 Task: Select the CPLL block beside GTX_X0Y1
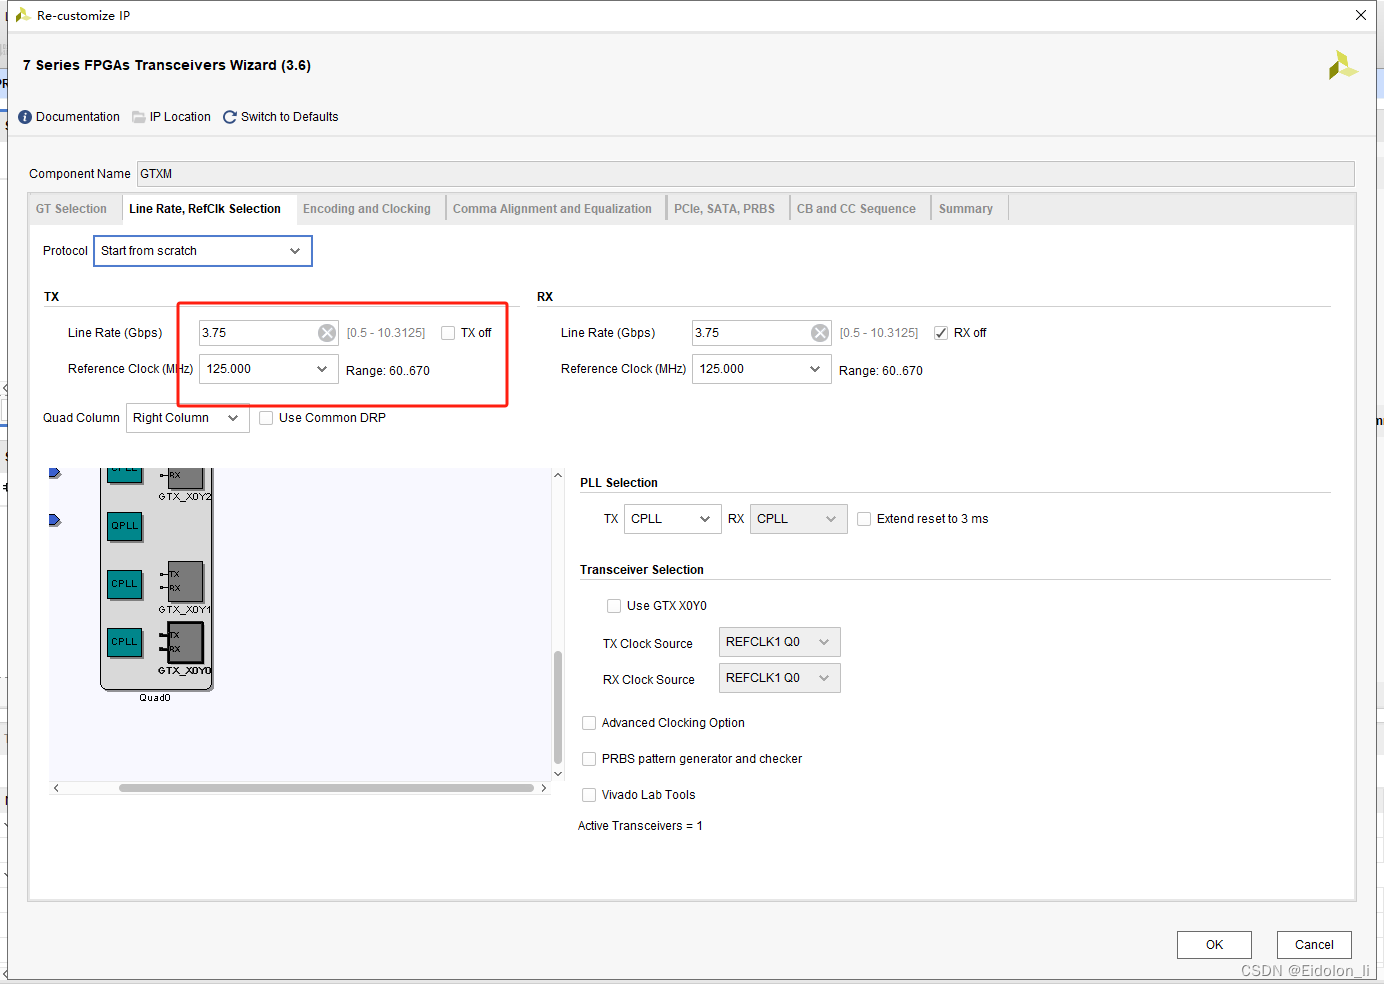(125, 584)
